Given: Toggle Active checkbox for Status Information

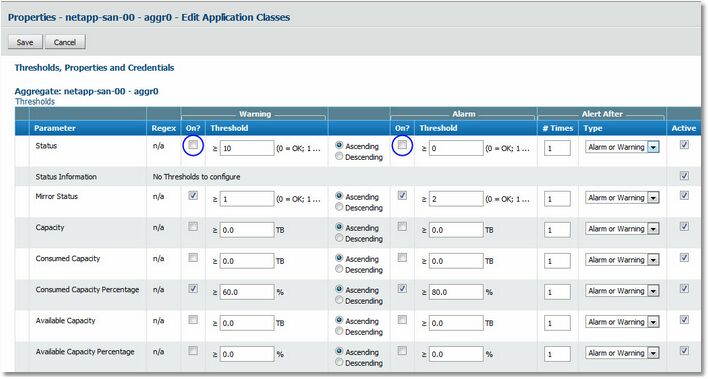Looking at the screenshot, I should [685, 176].
